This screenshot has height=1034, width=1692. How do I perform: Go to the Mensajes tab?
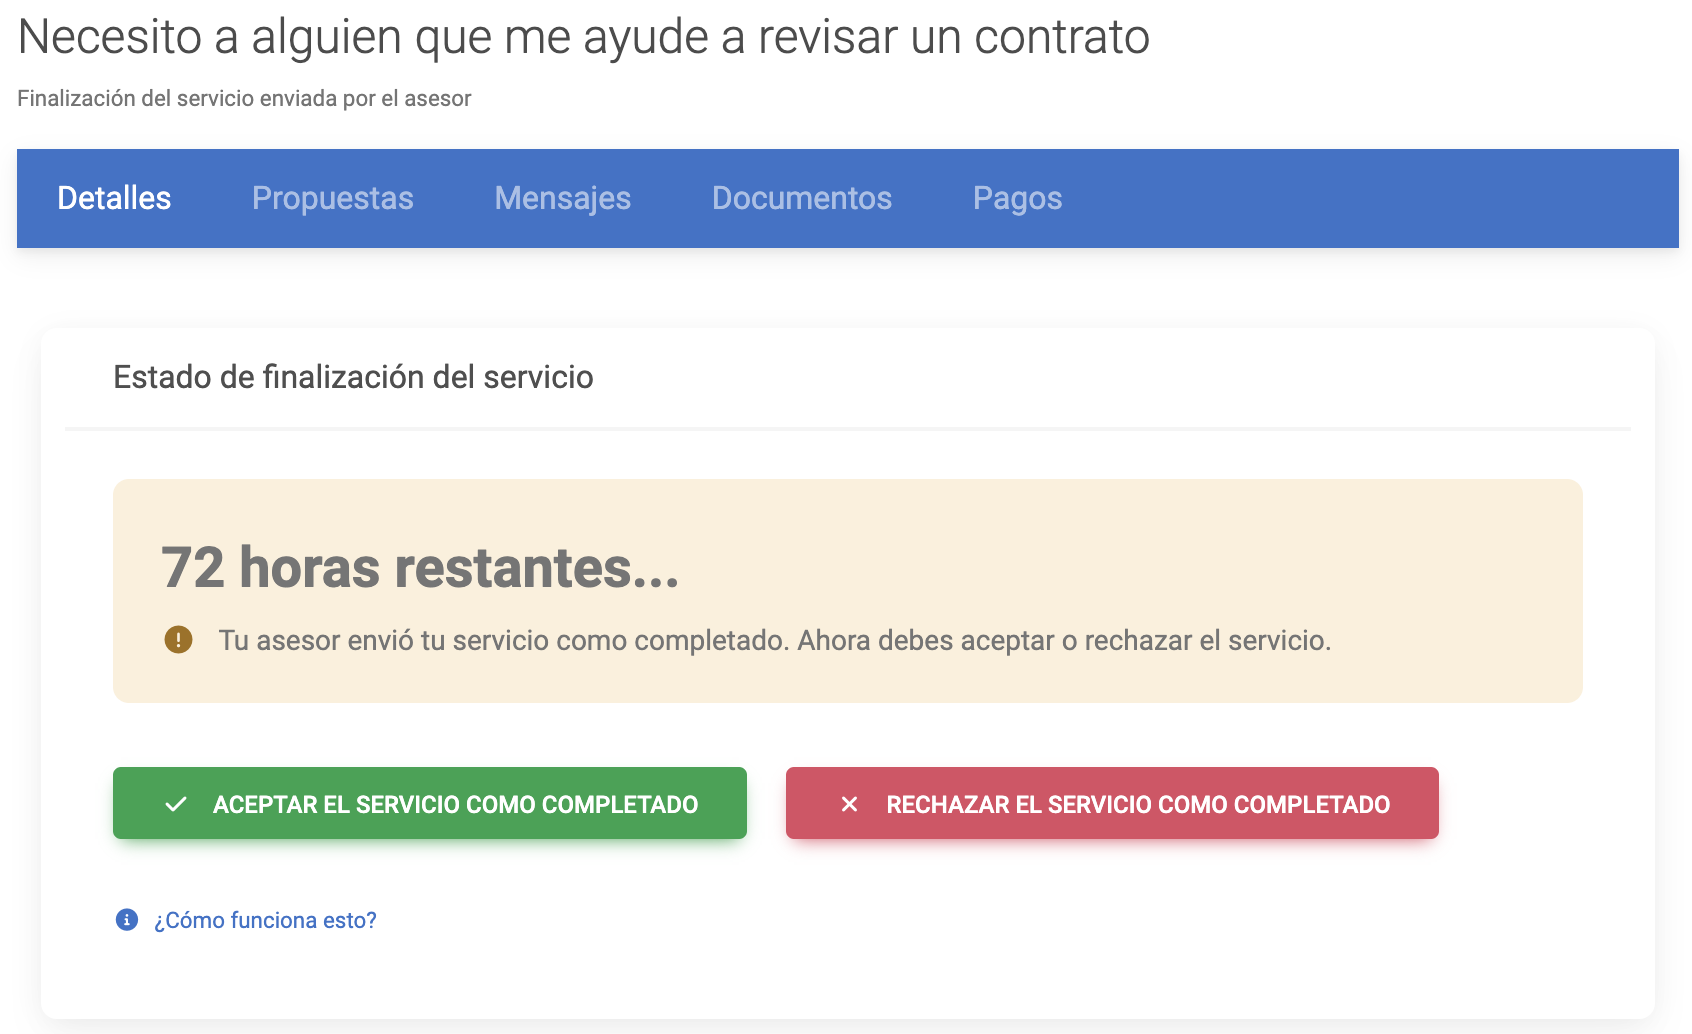click(562, 198)
